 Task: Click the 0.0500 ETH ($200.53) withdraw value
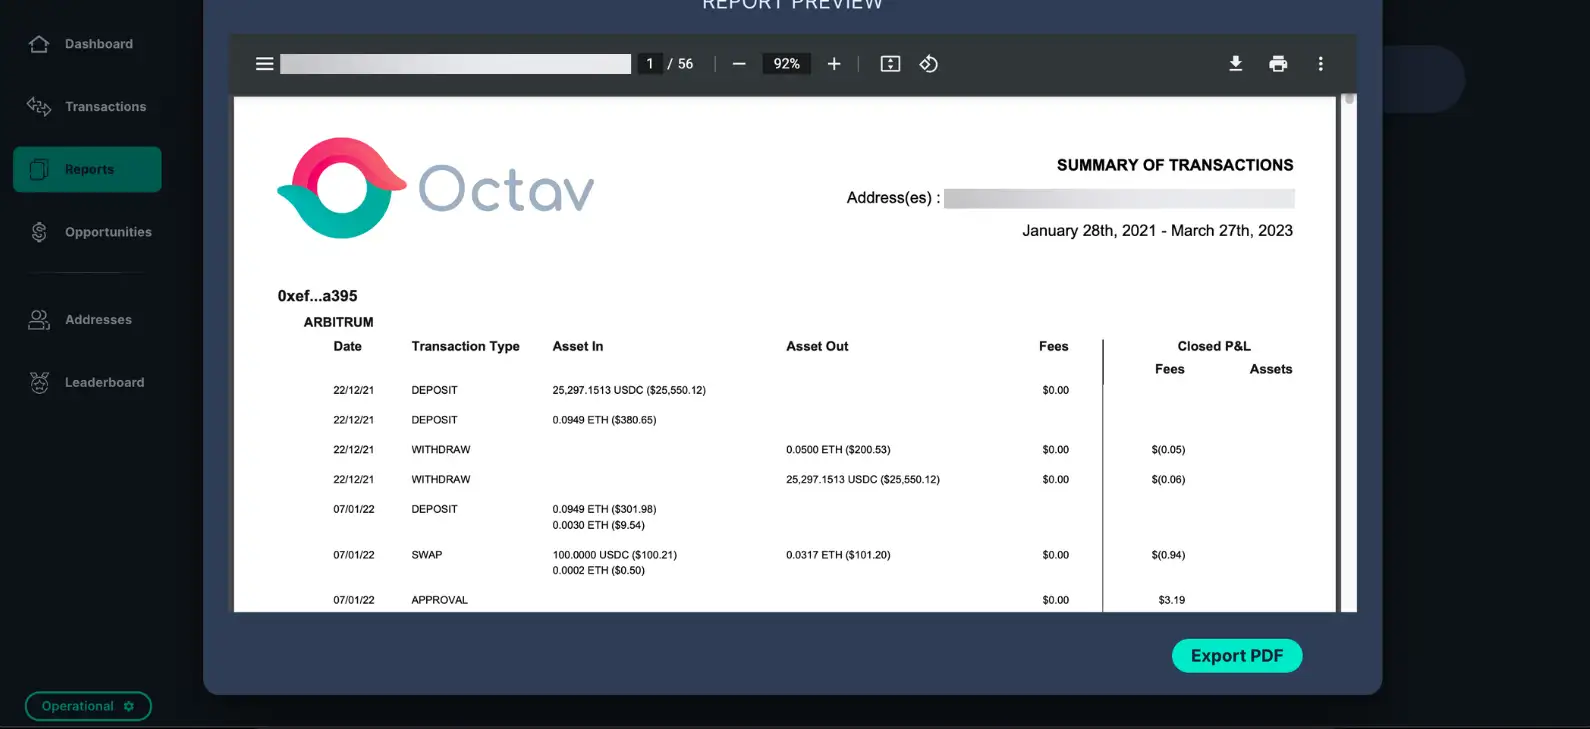point(838,450)
